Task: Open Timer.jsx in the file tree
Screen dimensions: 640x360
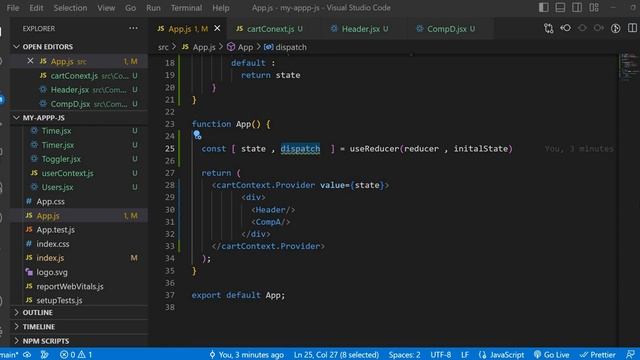Action: tap(78, 145)
